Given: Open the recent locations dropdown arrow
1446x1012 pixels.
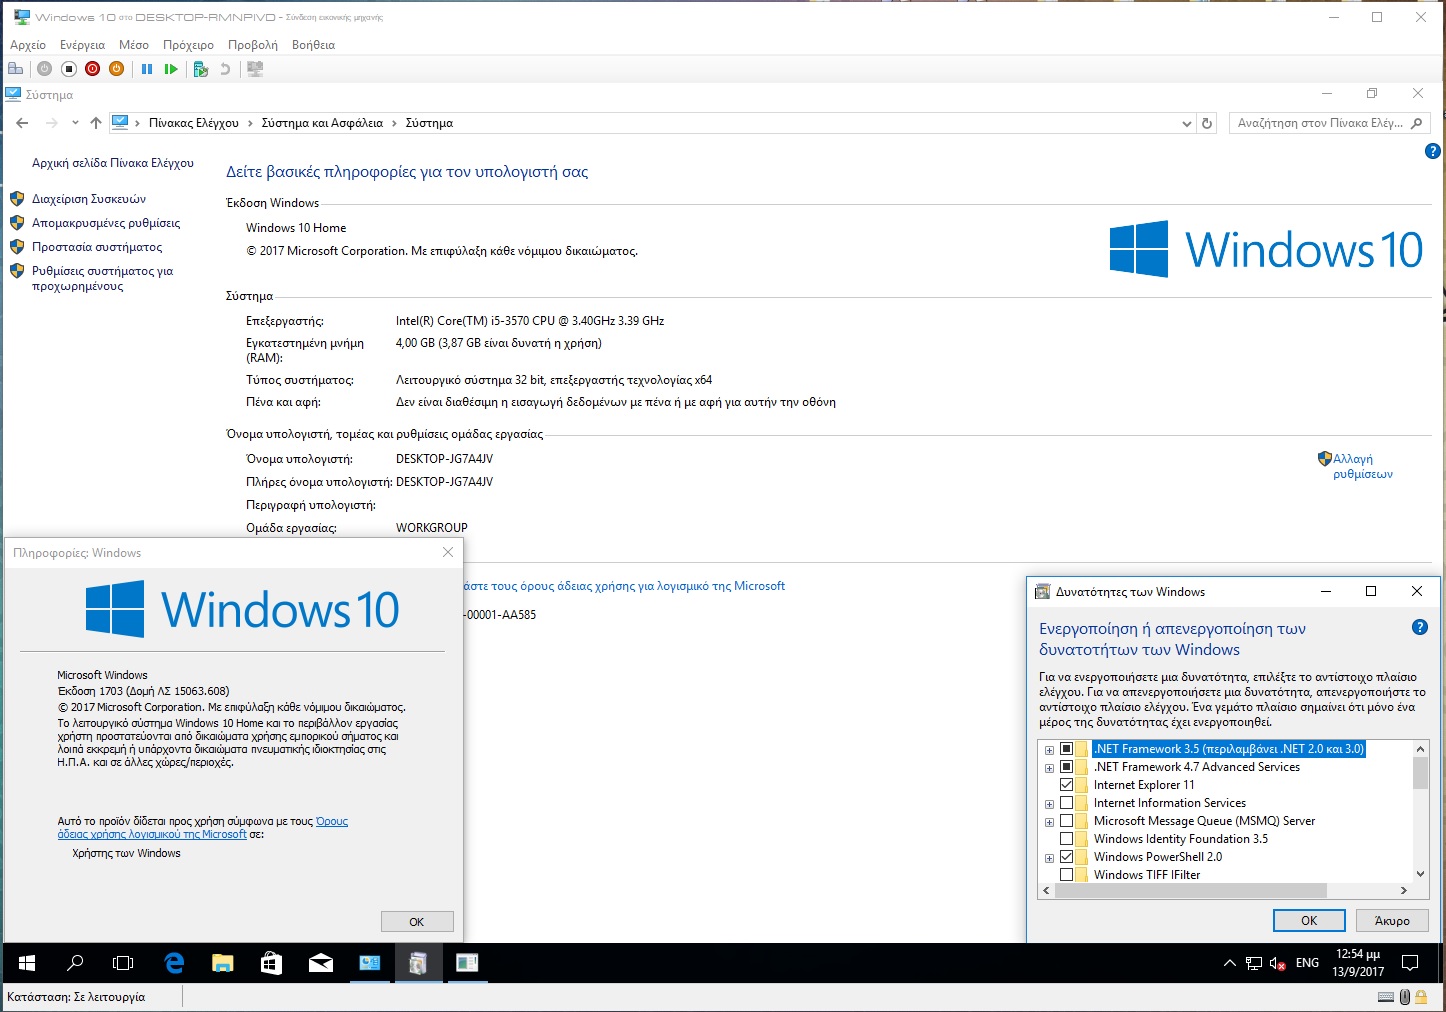Looking at the screenshot, I should [75, 123].
